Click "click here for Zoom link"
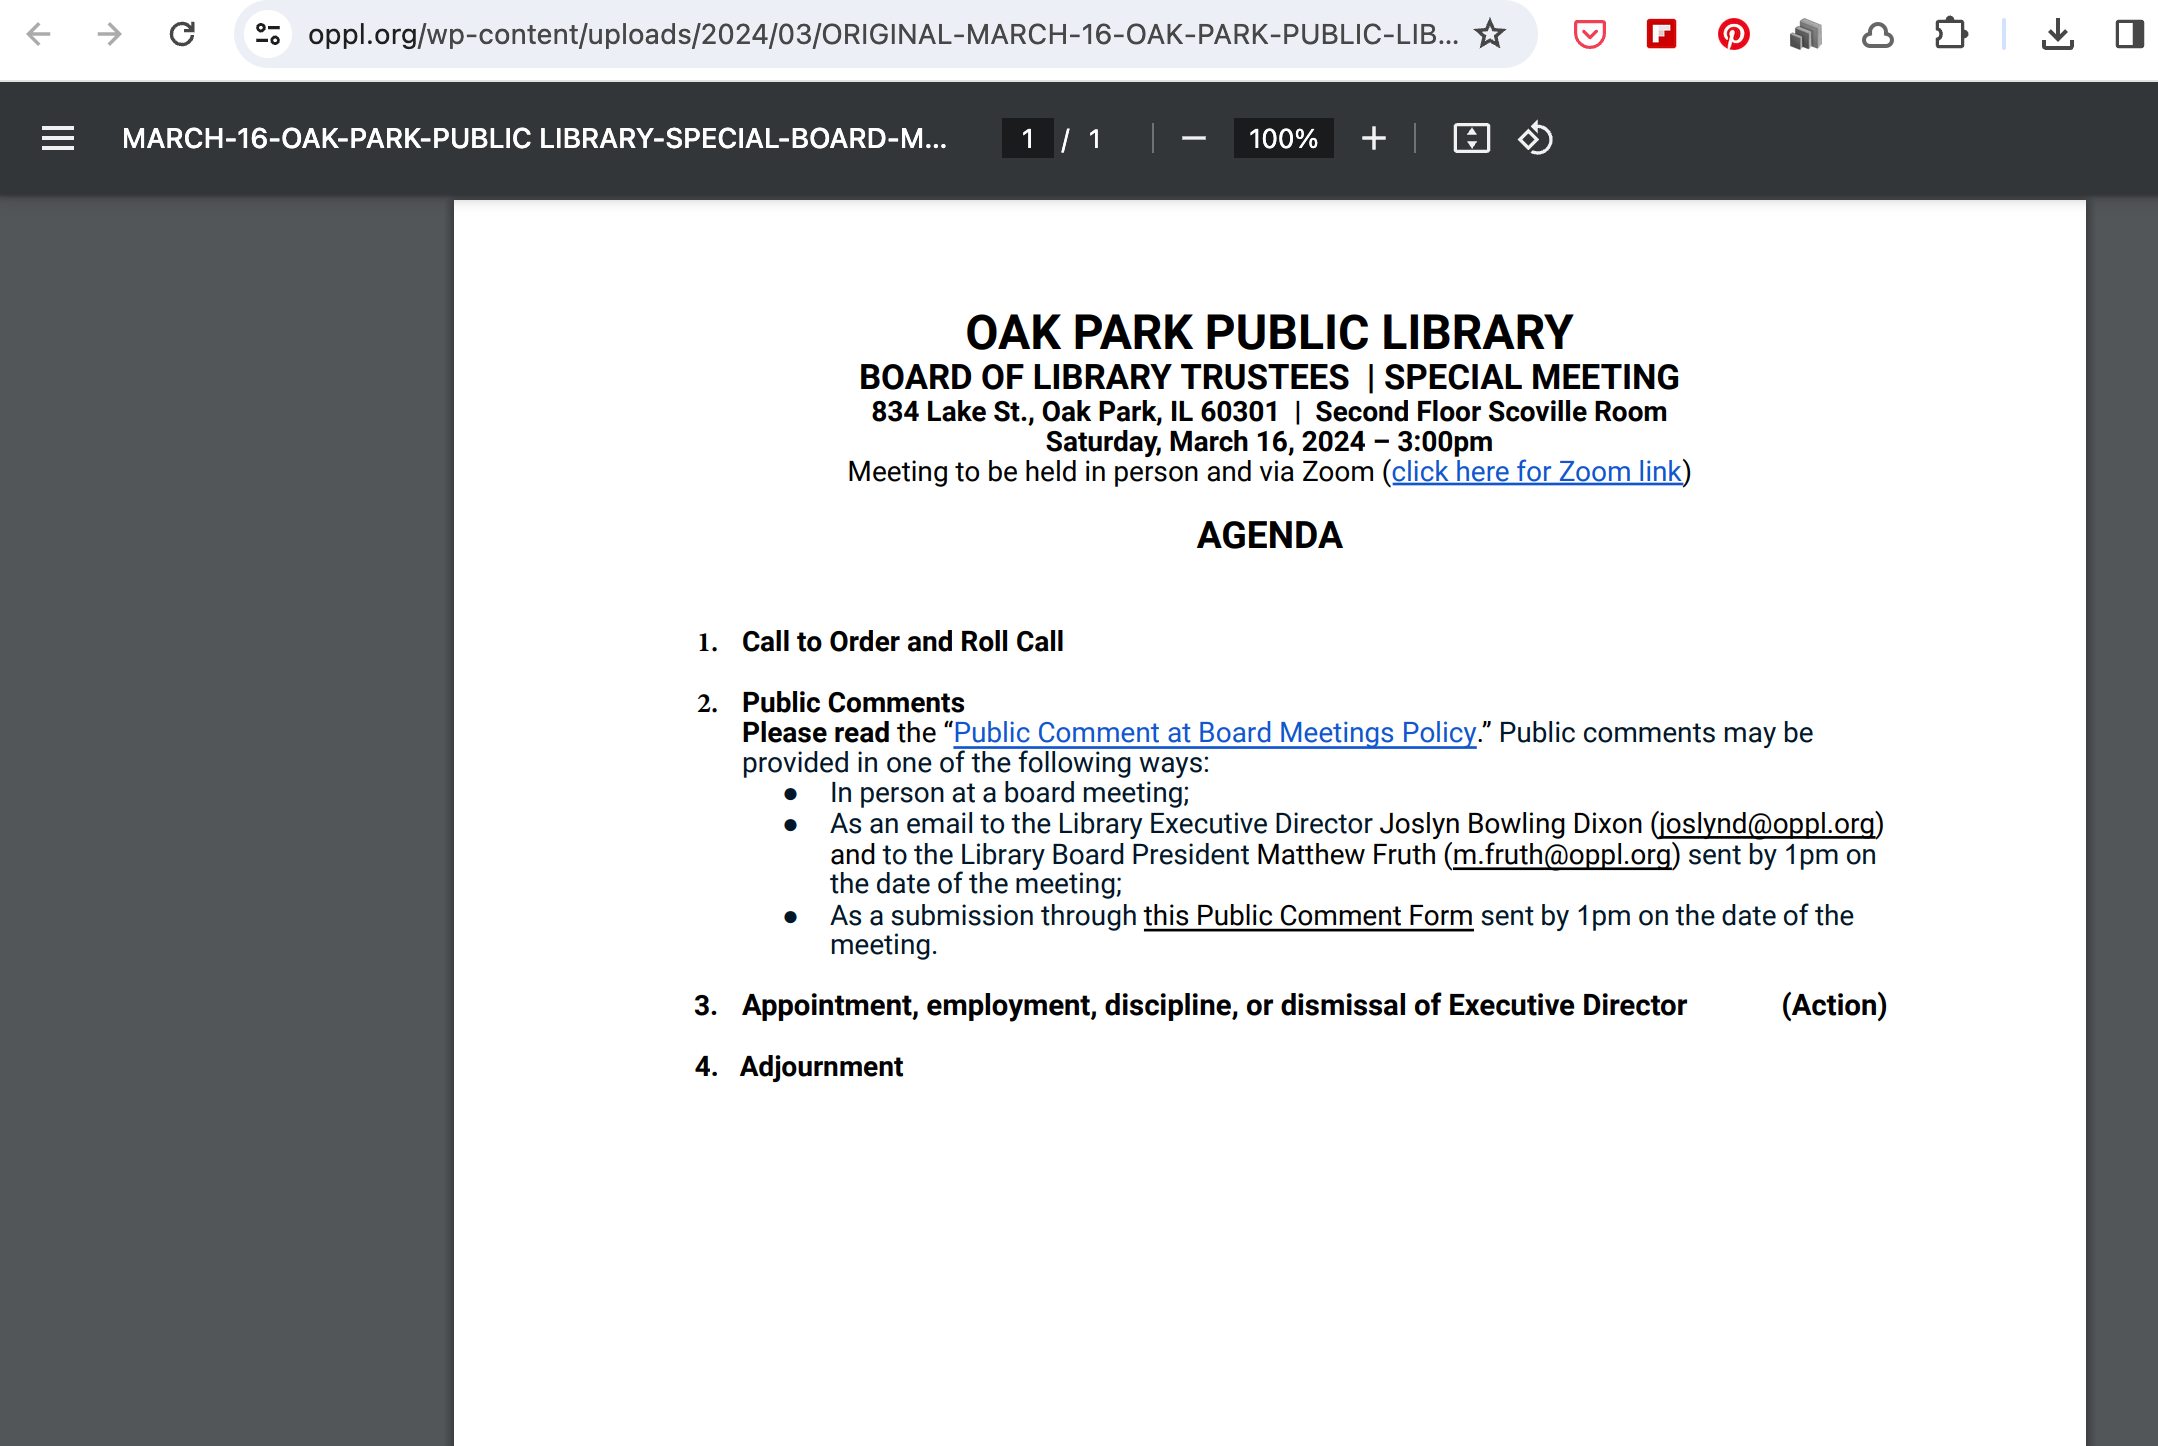 click(x=1536, y=471)
